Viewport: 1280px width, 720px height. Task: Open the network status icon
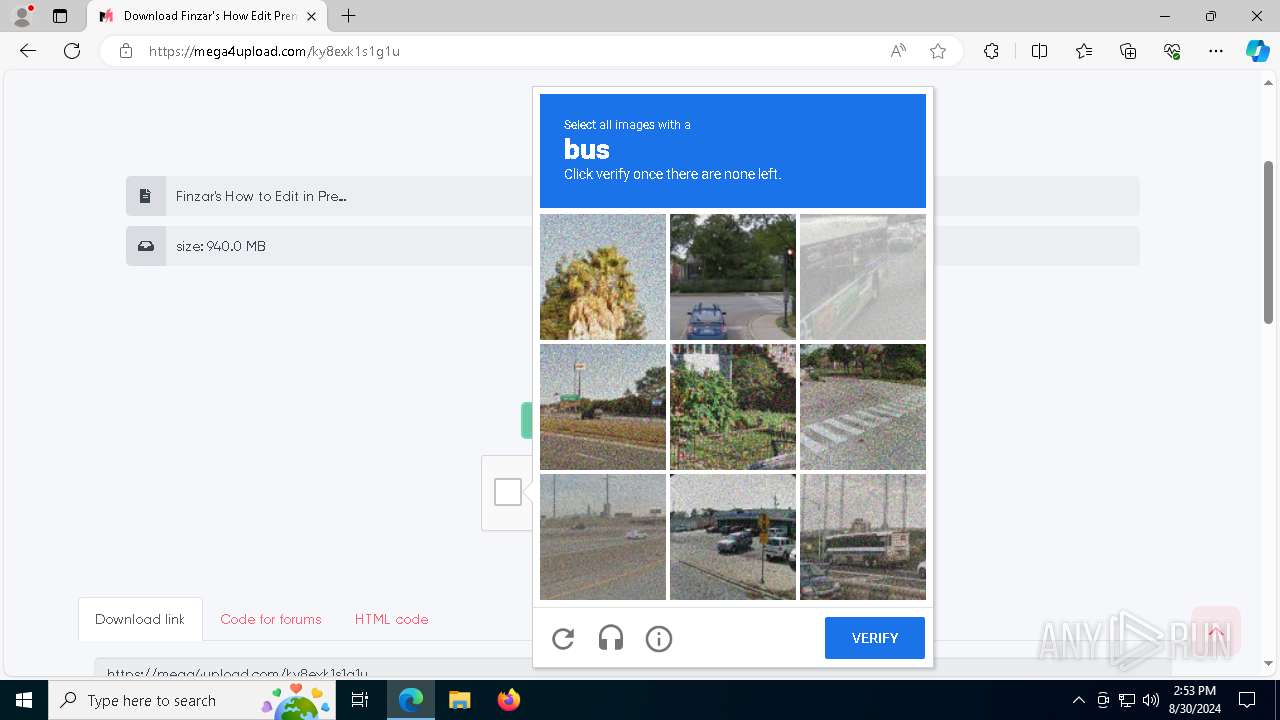pos(1127,700)
